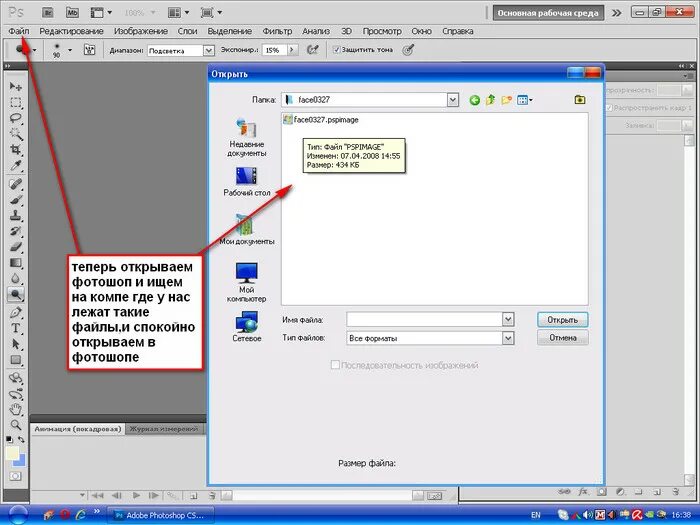Viewport: 700px width, 525px height.
Task: Select the Brush tool
Action: (x=16, y=200)
